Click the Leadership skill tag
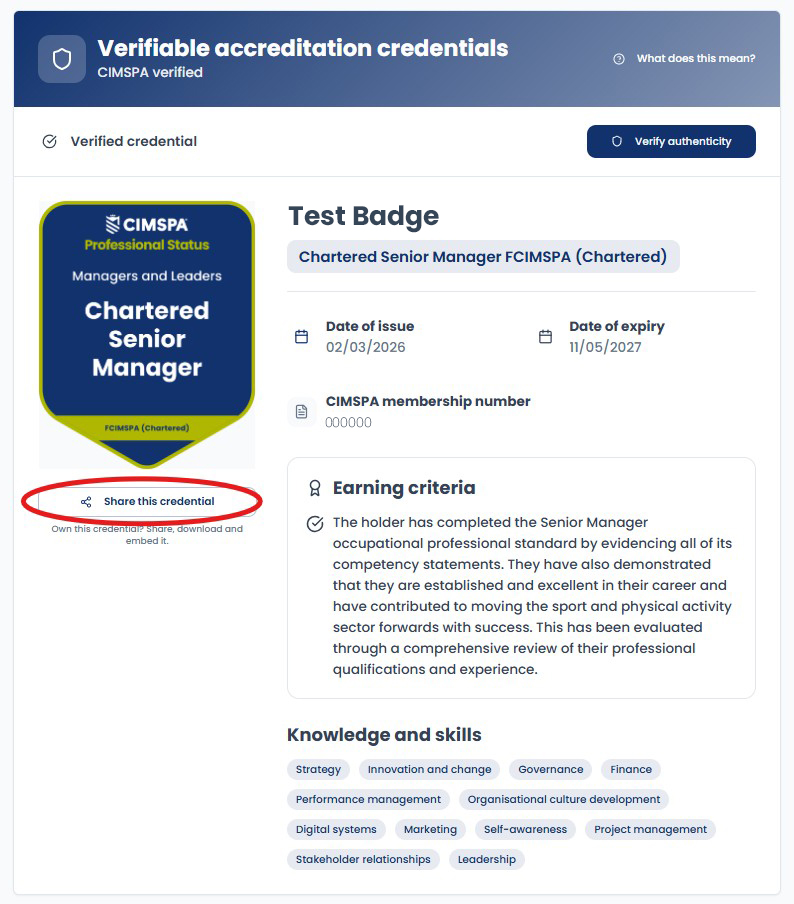This screenshot has height=904, width=794. click(487, 859)
